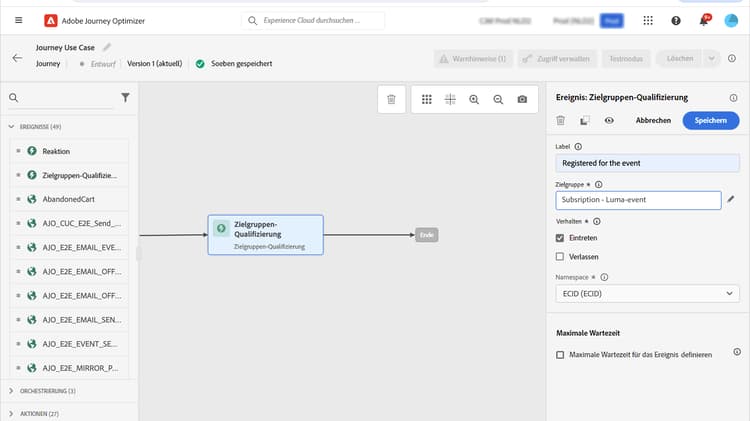Viewport: 750px width, 421px height.
Task: Collapse the EREIGNISSE section
Action: [11, 127]
